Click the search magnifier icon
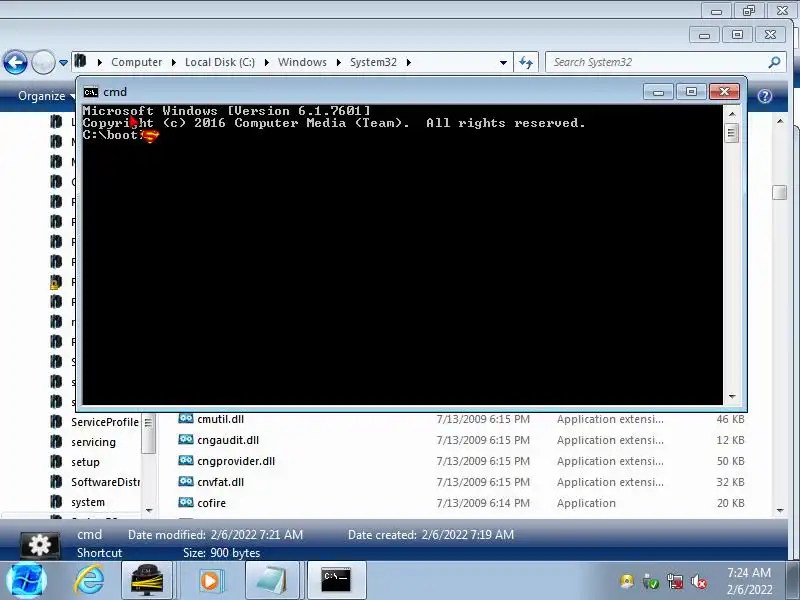This screenshot has height=600, width=800. 774,62
